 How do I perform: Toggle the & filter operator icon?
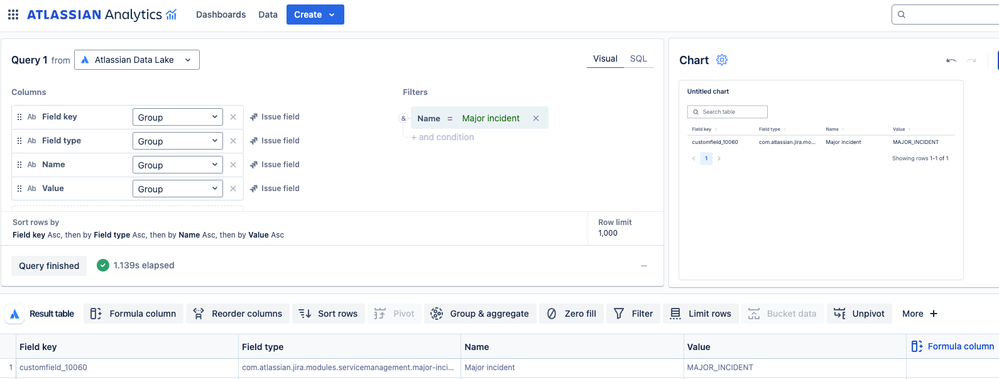[403, 118]
